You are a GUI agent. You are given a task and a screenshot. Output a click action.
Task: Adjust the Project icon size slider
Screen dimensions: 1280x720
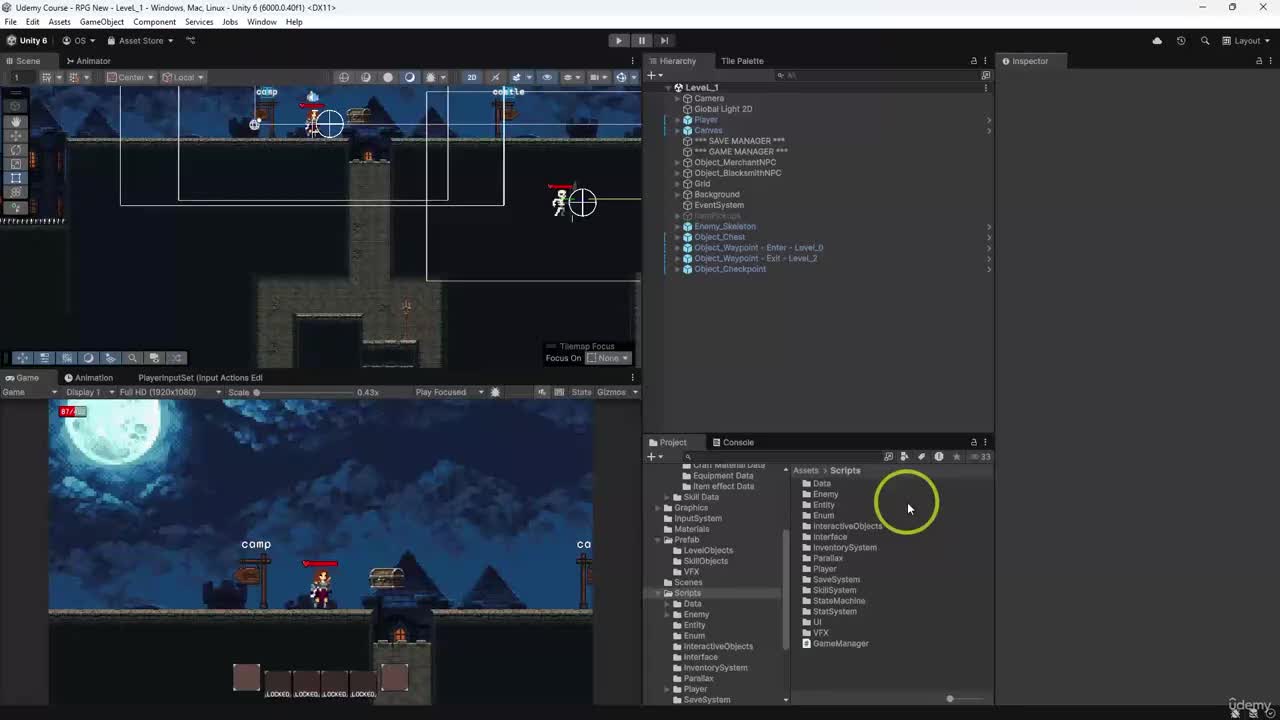point(950,699)
